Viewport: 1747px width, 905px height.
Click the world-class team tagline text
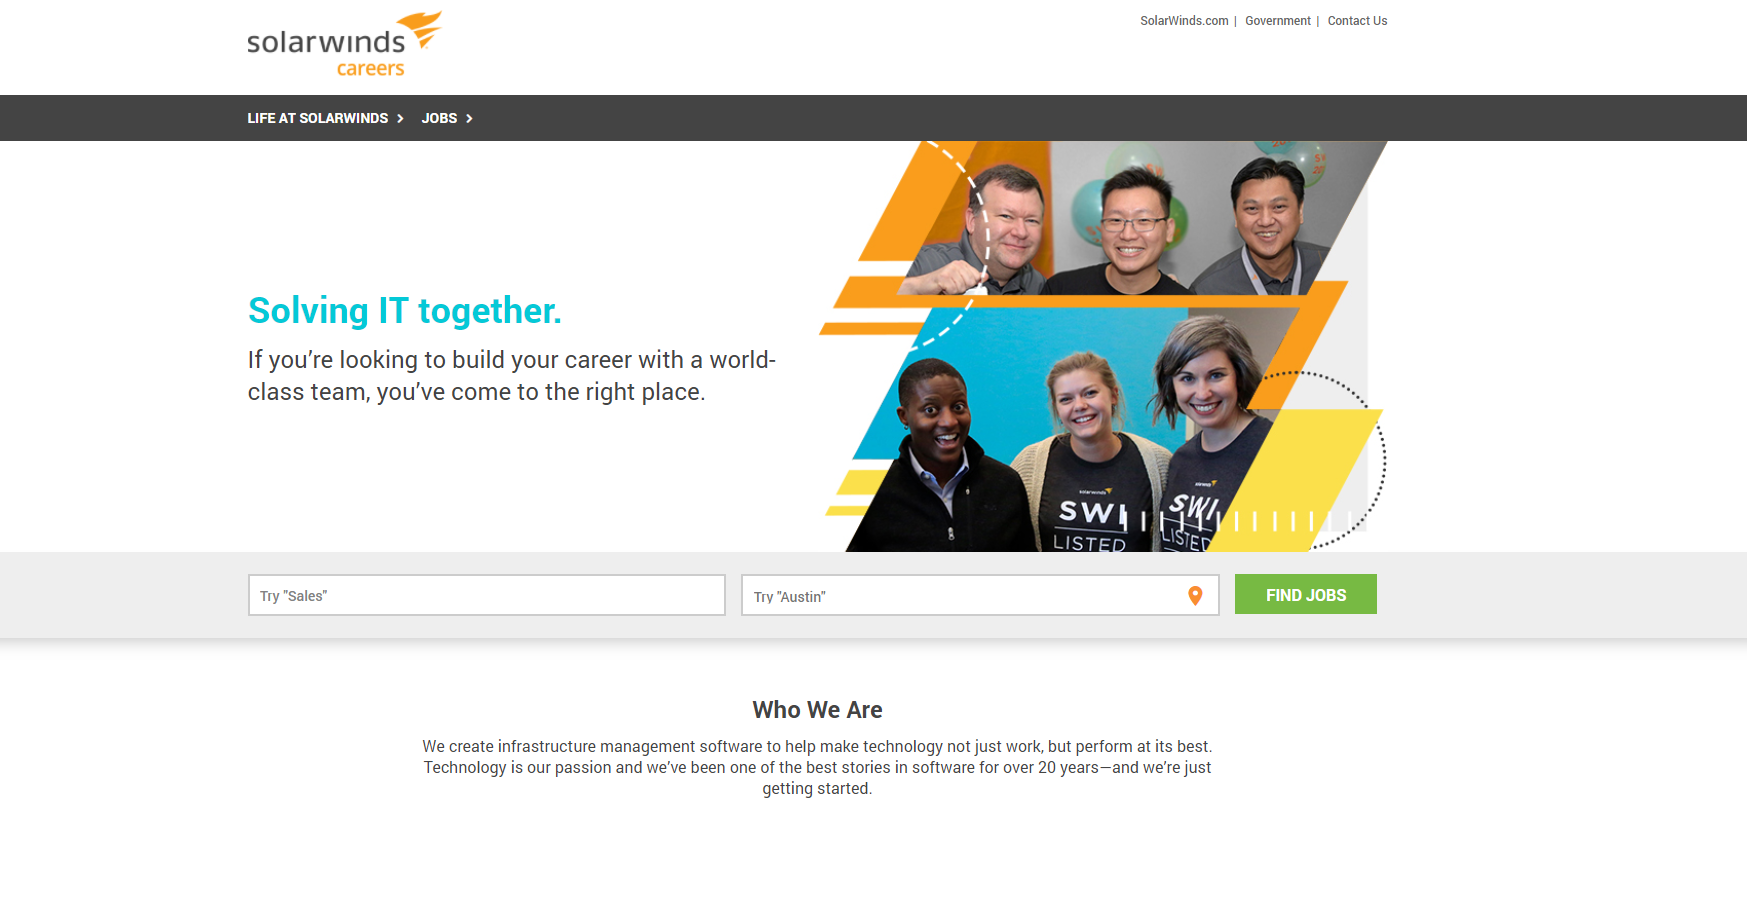[512, 375]
